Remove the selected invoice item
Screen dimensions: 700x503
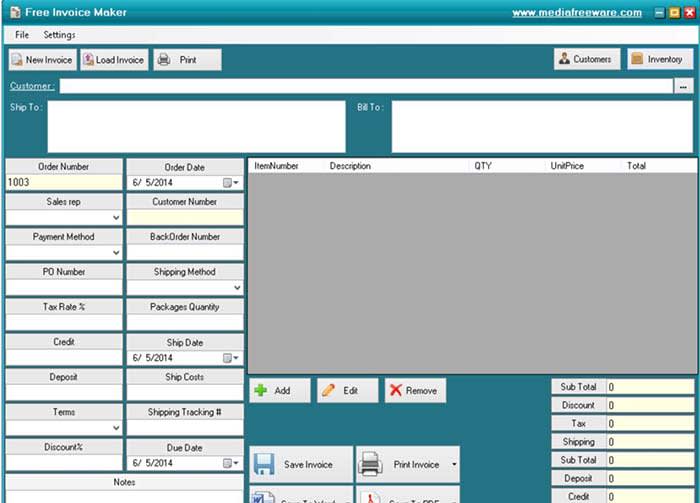coord(415,390)
